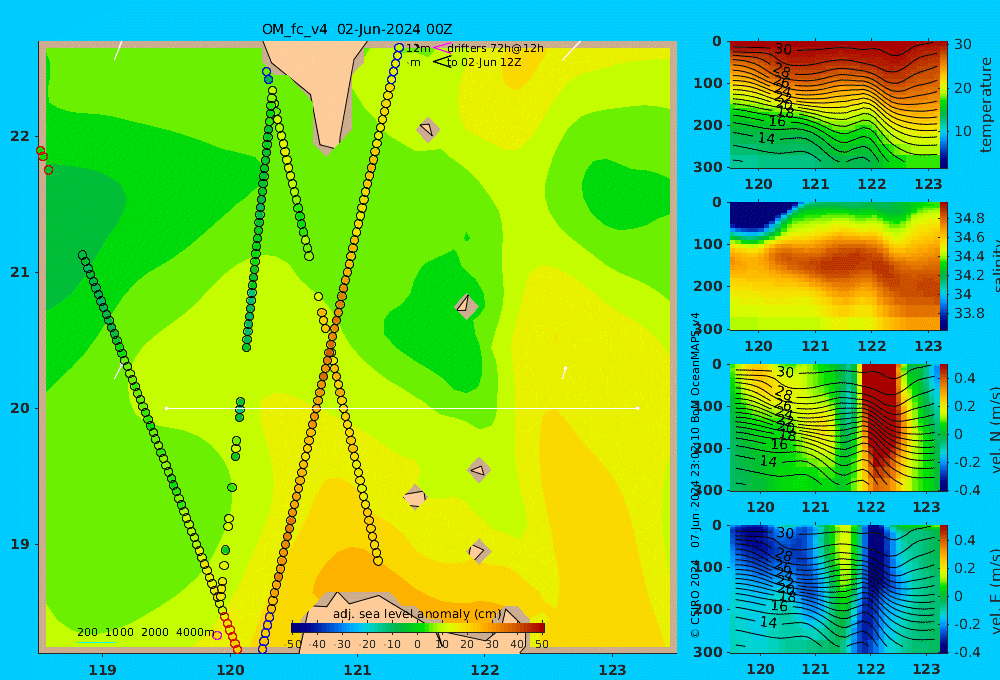The height and width of the screenshot is (680, 1000).
Task: Click the CSIRO 2024 OceanMAPS copyright text
Action: click(x=695, y=475)
